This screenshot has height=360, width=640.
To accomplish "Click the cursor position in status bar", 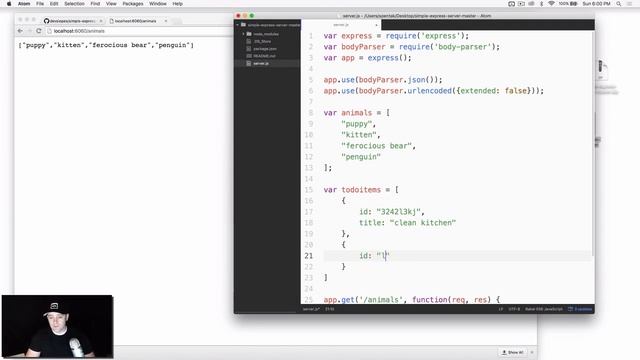I will [330, 309].
